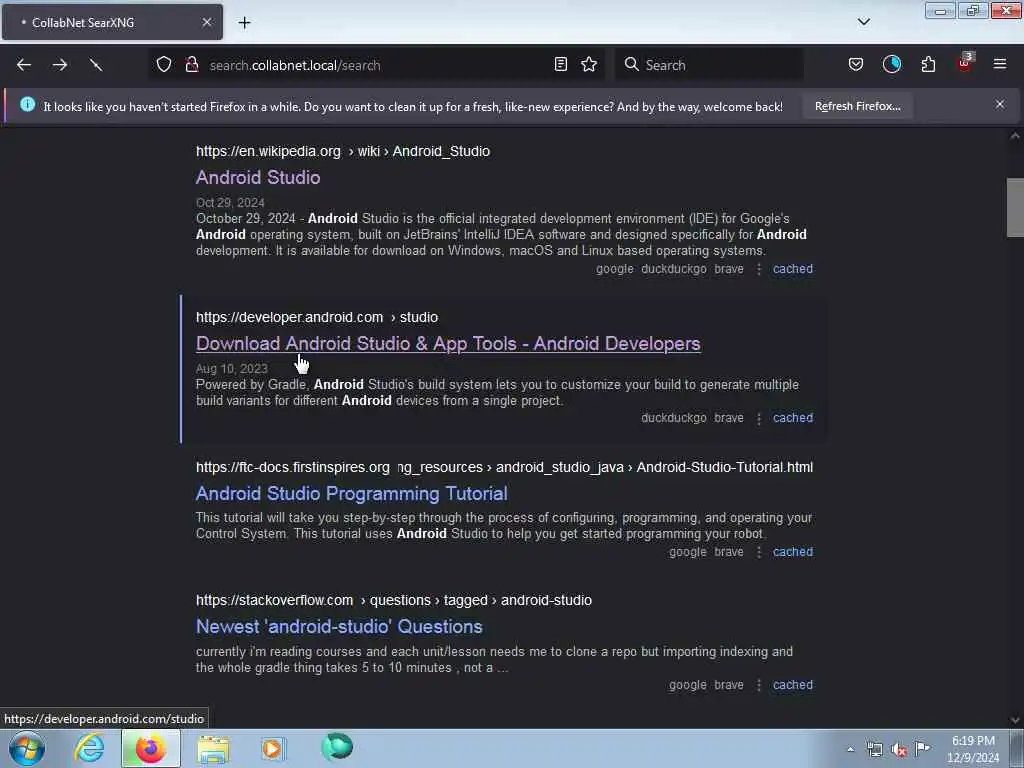Select Firefox in the taskbar
The height and width of the screenshot is (768, 1024).
(x=150, y=748)
